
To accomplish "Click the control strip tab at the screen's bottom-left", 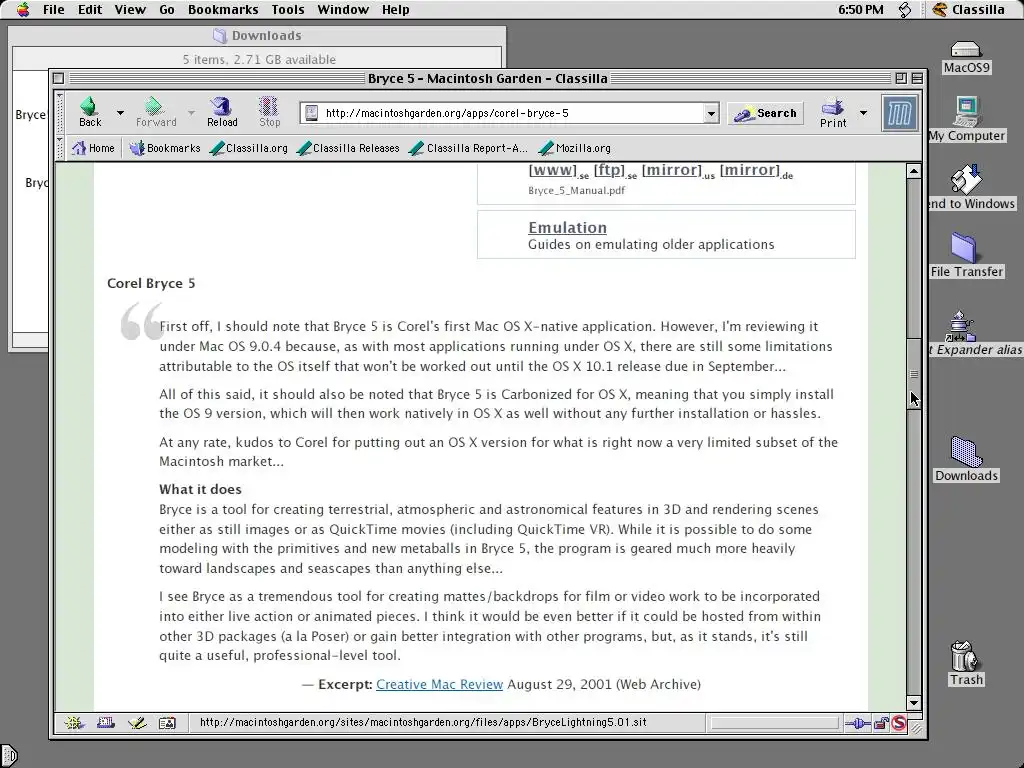I will [9, 756].
